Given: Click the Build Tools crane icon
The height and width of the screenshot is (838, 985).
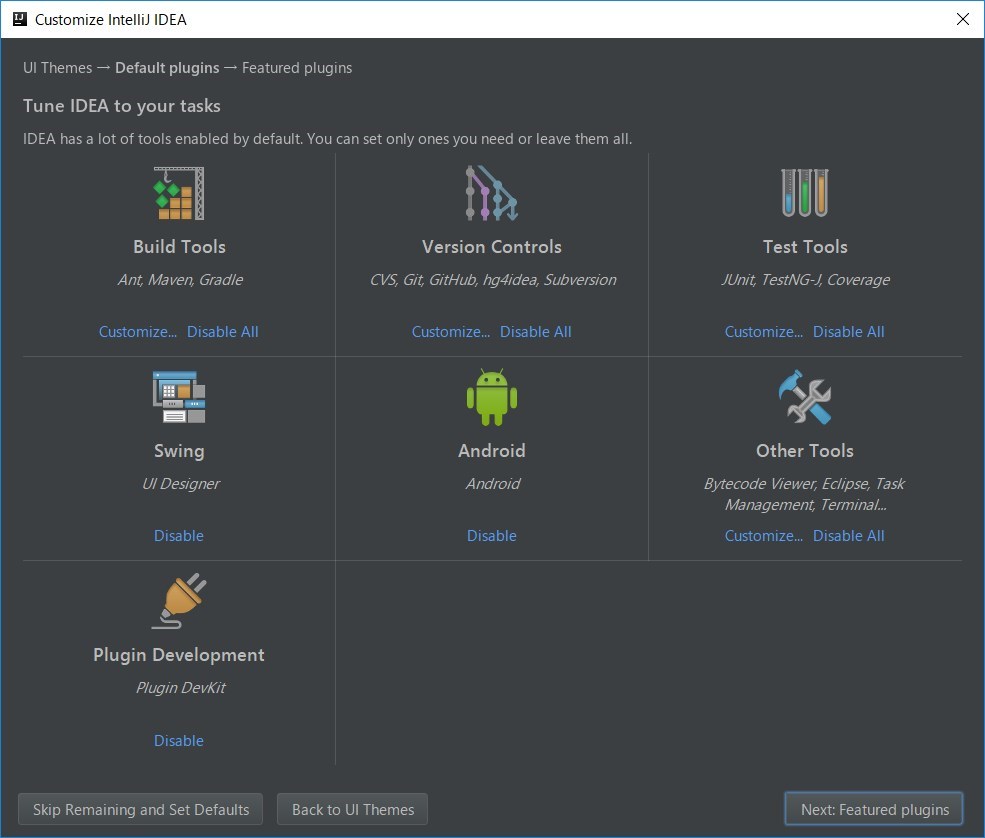Looking at the screenshot, I should coord(179,193).
